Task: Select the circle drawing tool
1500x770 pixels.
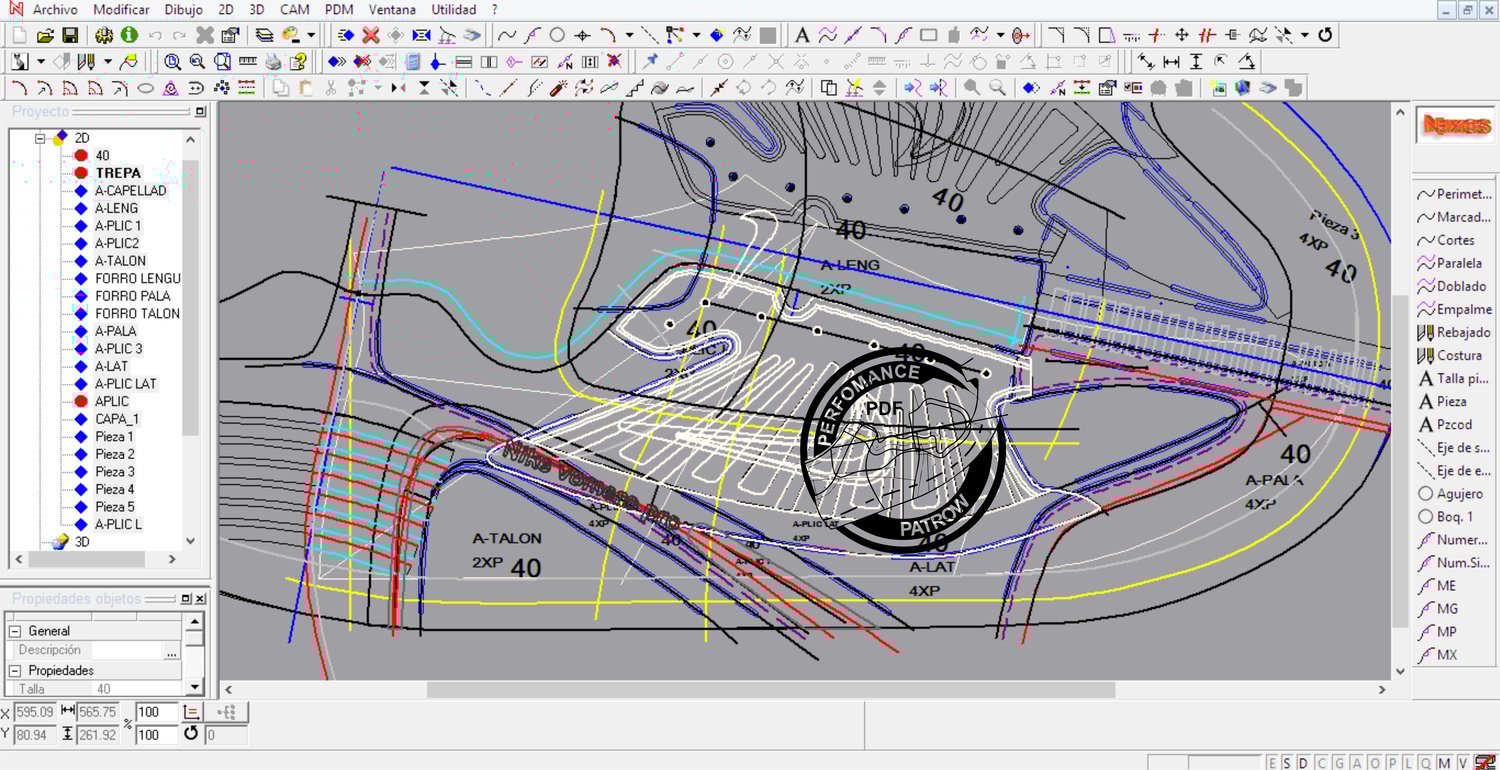Action: (x=557, y=35)
